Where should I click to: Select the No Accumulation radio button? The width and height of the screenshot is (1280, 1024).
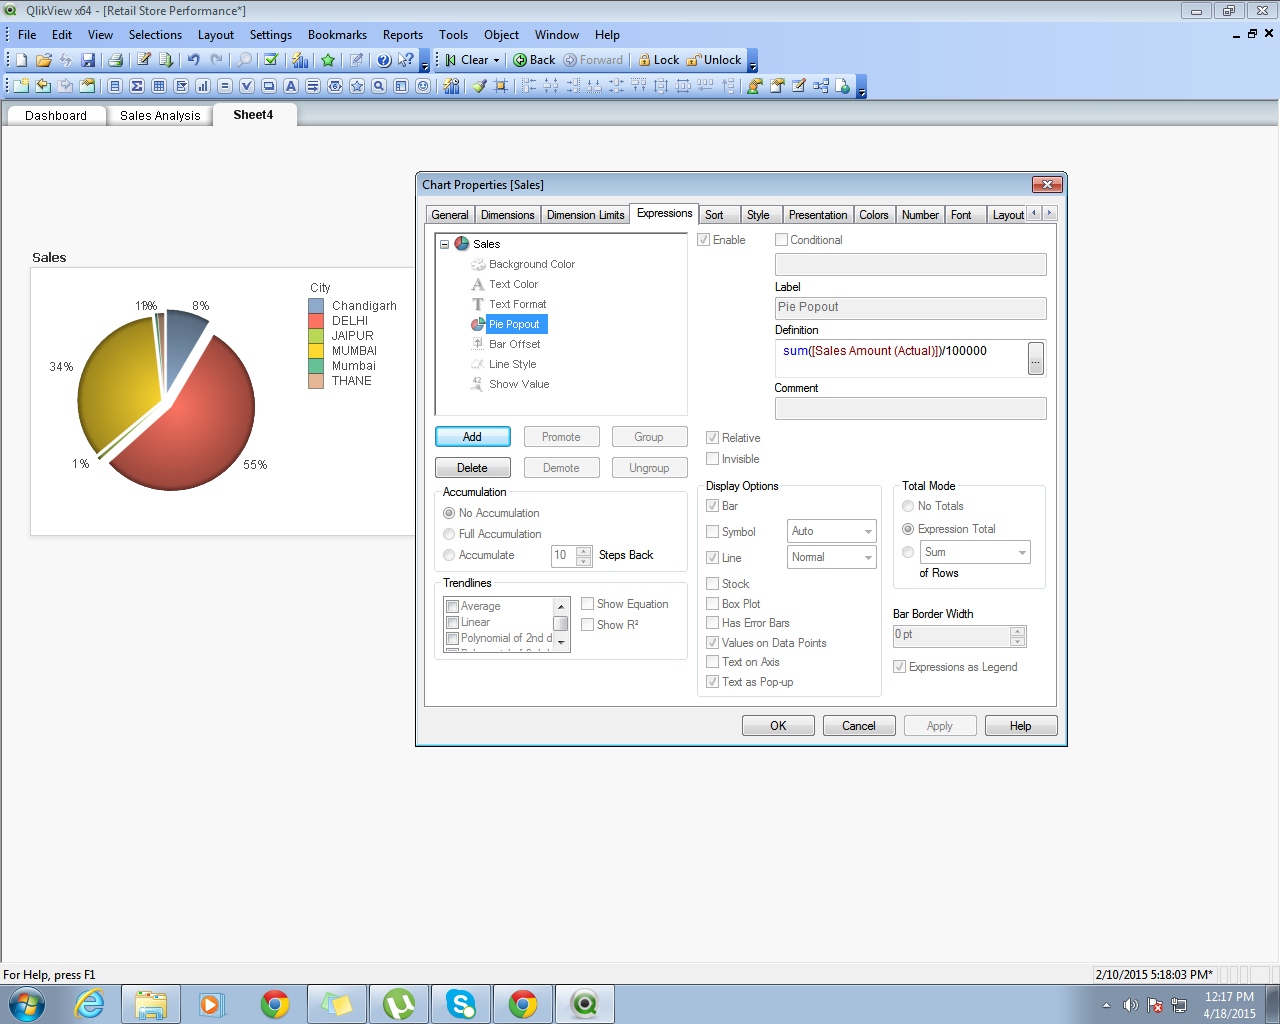449,513
